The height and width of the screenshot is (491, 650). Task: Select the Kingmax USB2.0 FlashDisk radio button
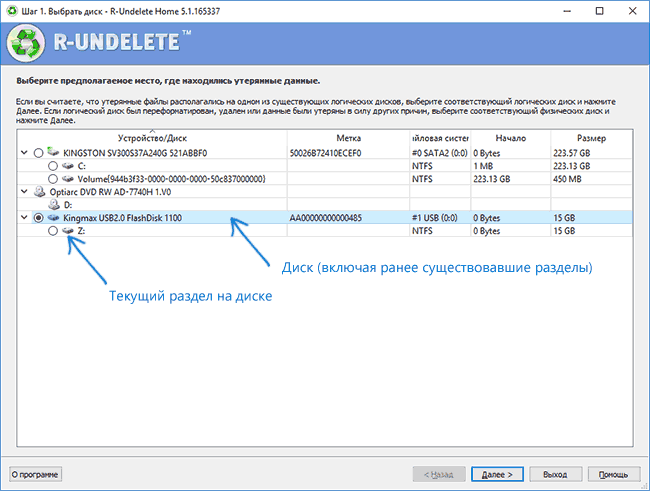pyautogui.click(x=39, y=218)
